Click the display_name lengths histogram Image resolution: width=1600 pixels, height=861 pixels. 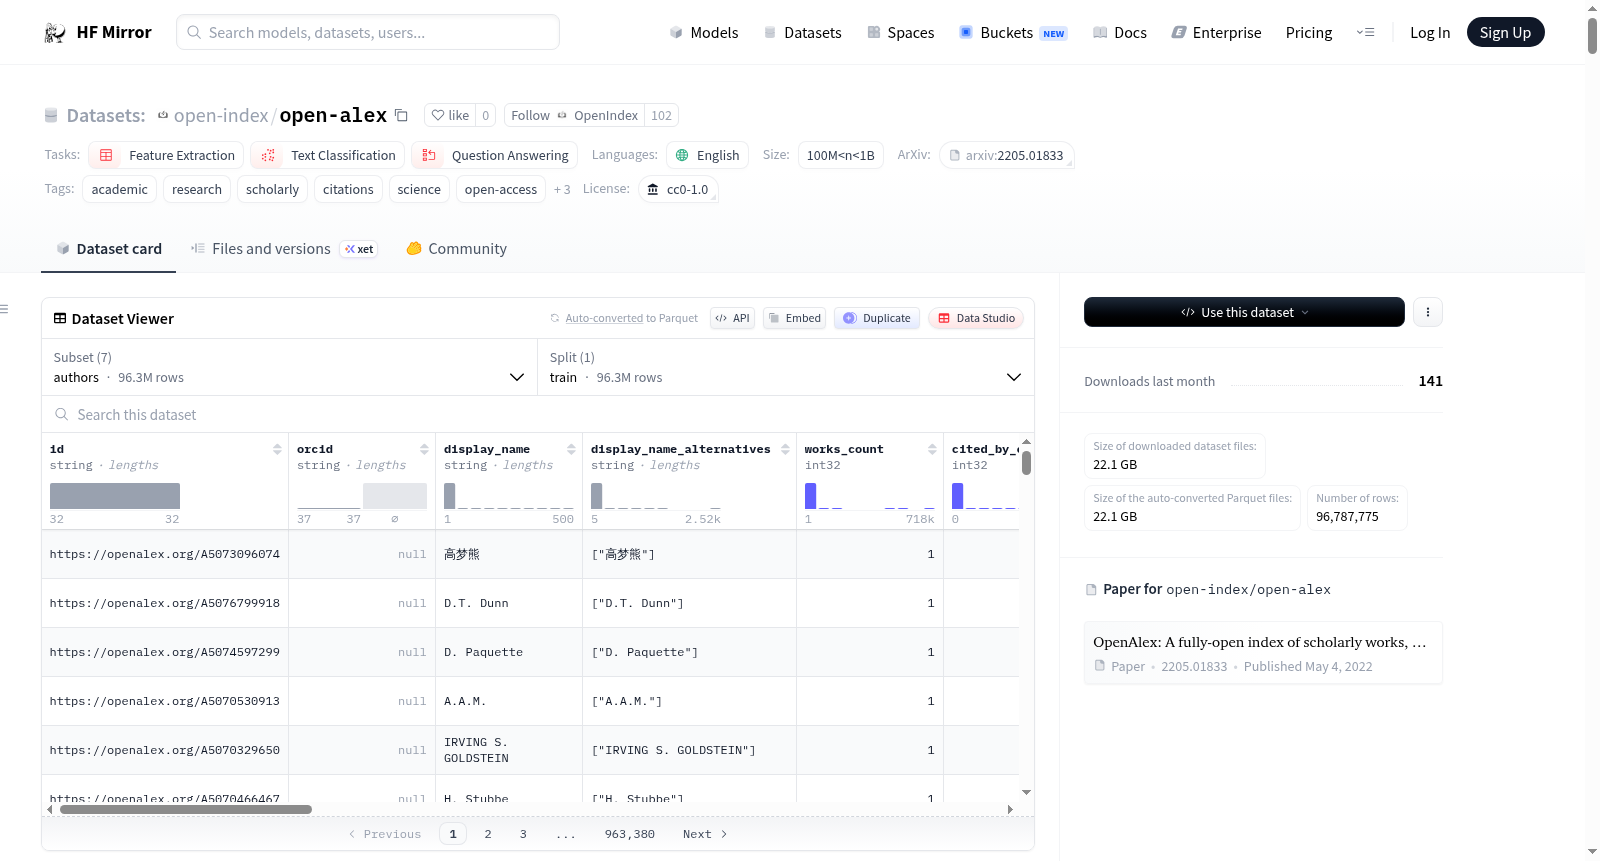pos(509,496)
